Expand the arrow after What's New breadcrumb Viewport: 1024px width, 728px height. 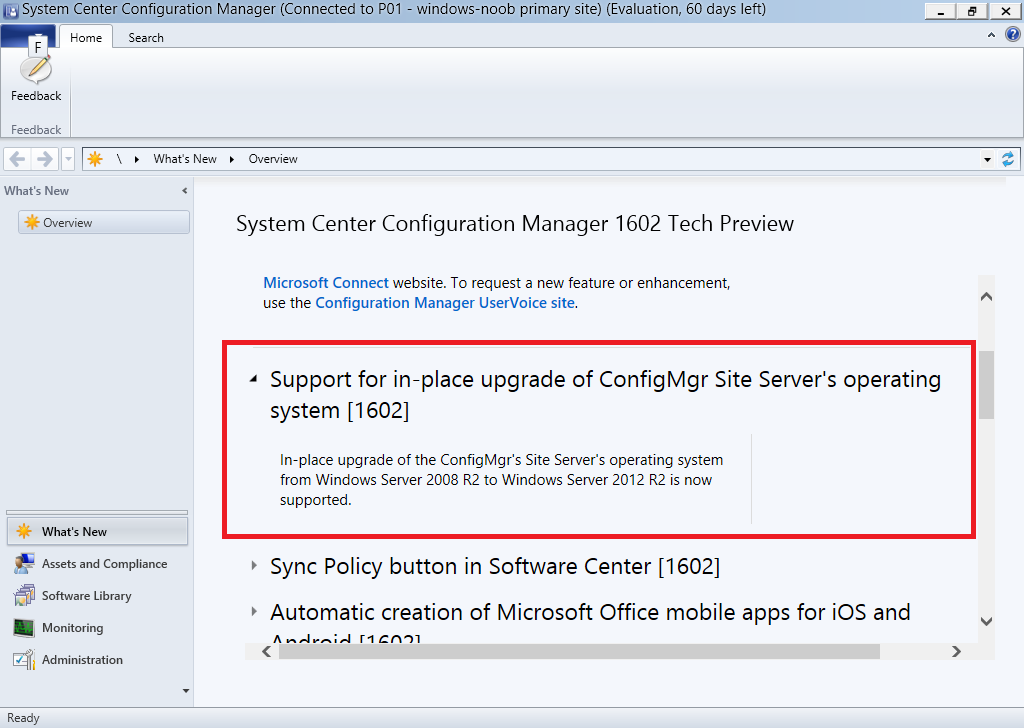coord(231,159)
